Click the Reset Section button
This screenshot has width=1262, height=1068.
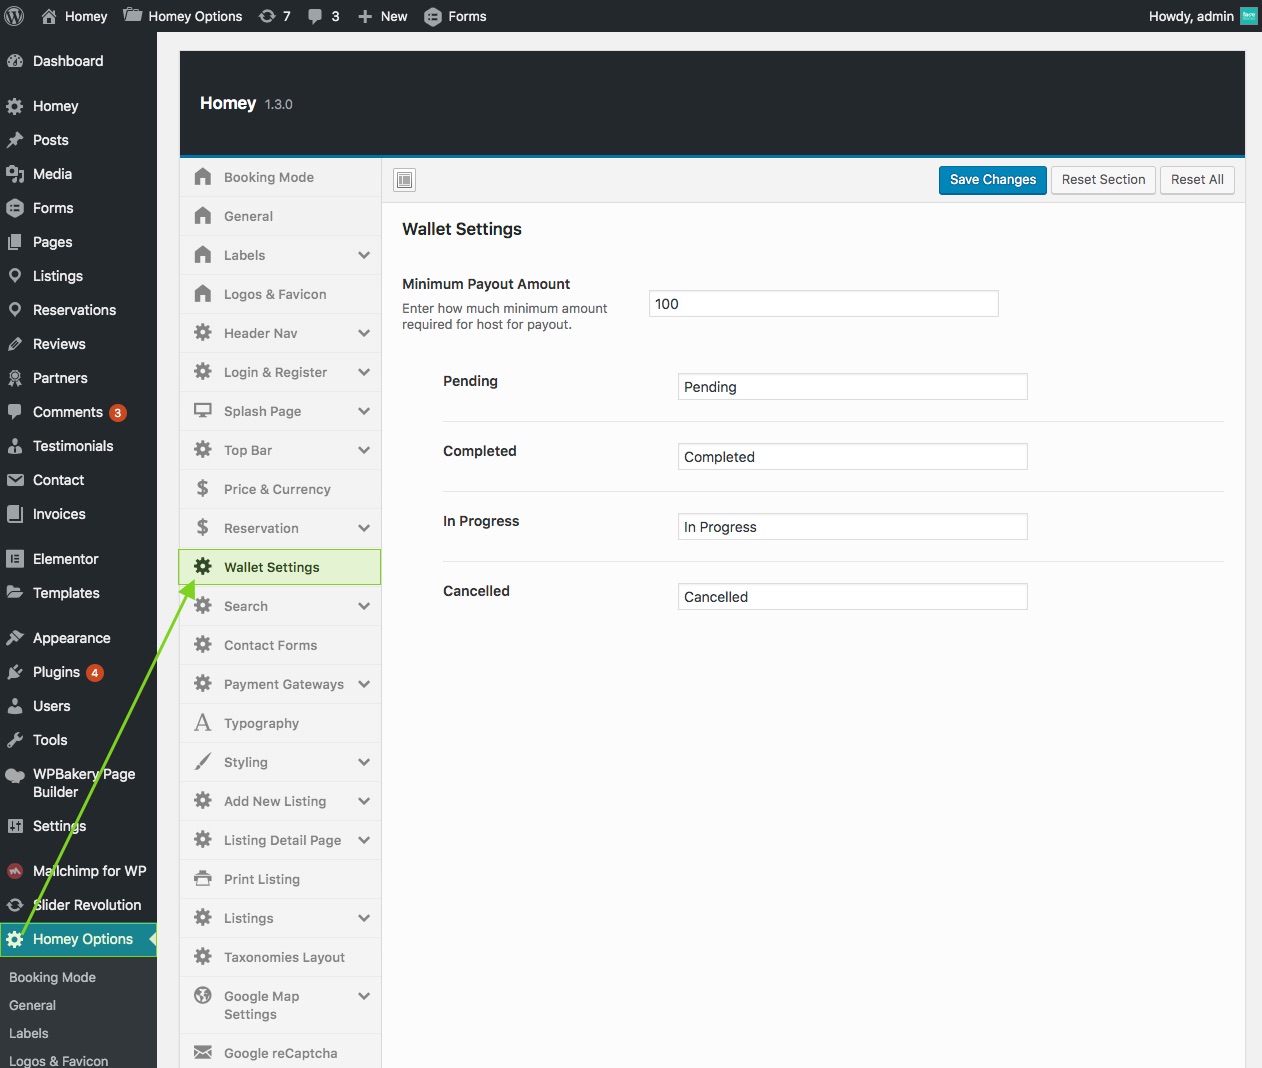[x=1103, y=180]
